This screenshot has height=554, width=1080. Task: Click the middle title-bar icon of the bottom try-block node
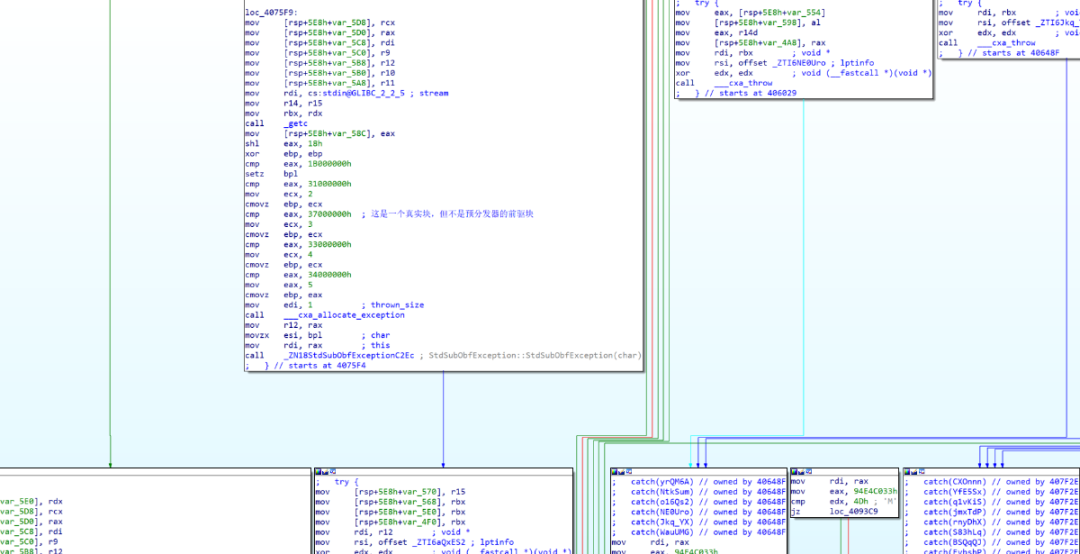click(324, 472)
